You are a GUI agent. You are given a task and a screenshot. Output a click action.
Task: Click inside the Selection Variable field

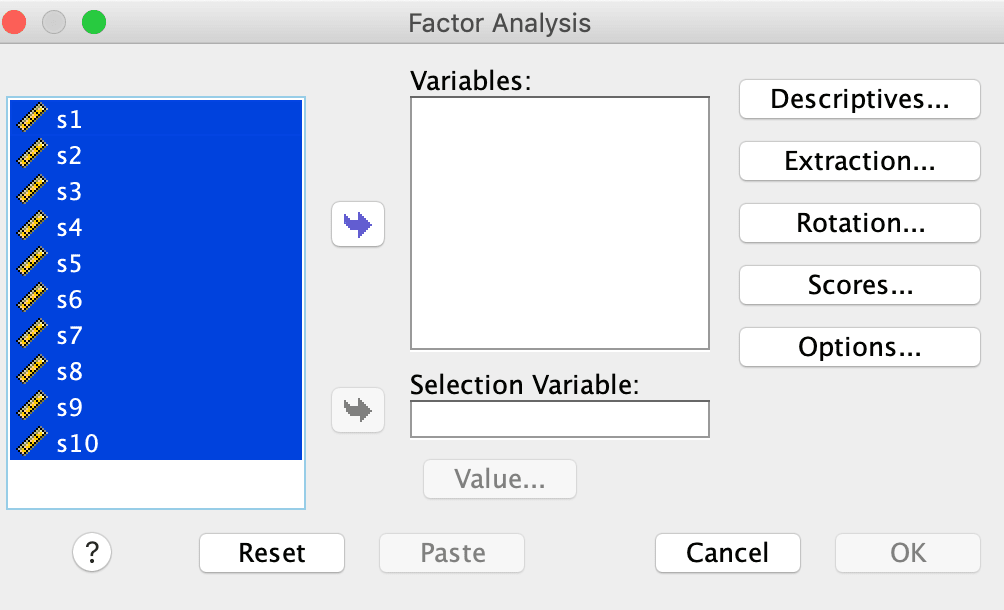(560, 419)
